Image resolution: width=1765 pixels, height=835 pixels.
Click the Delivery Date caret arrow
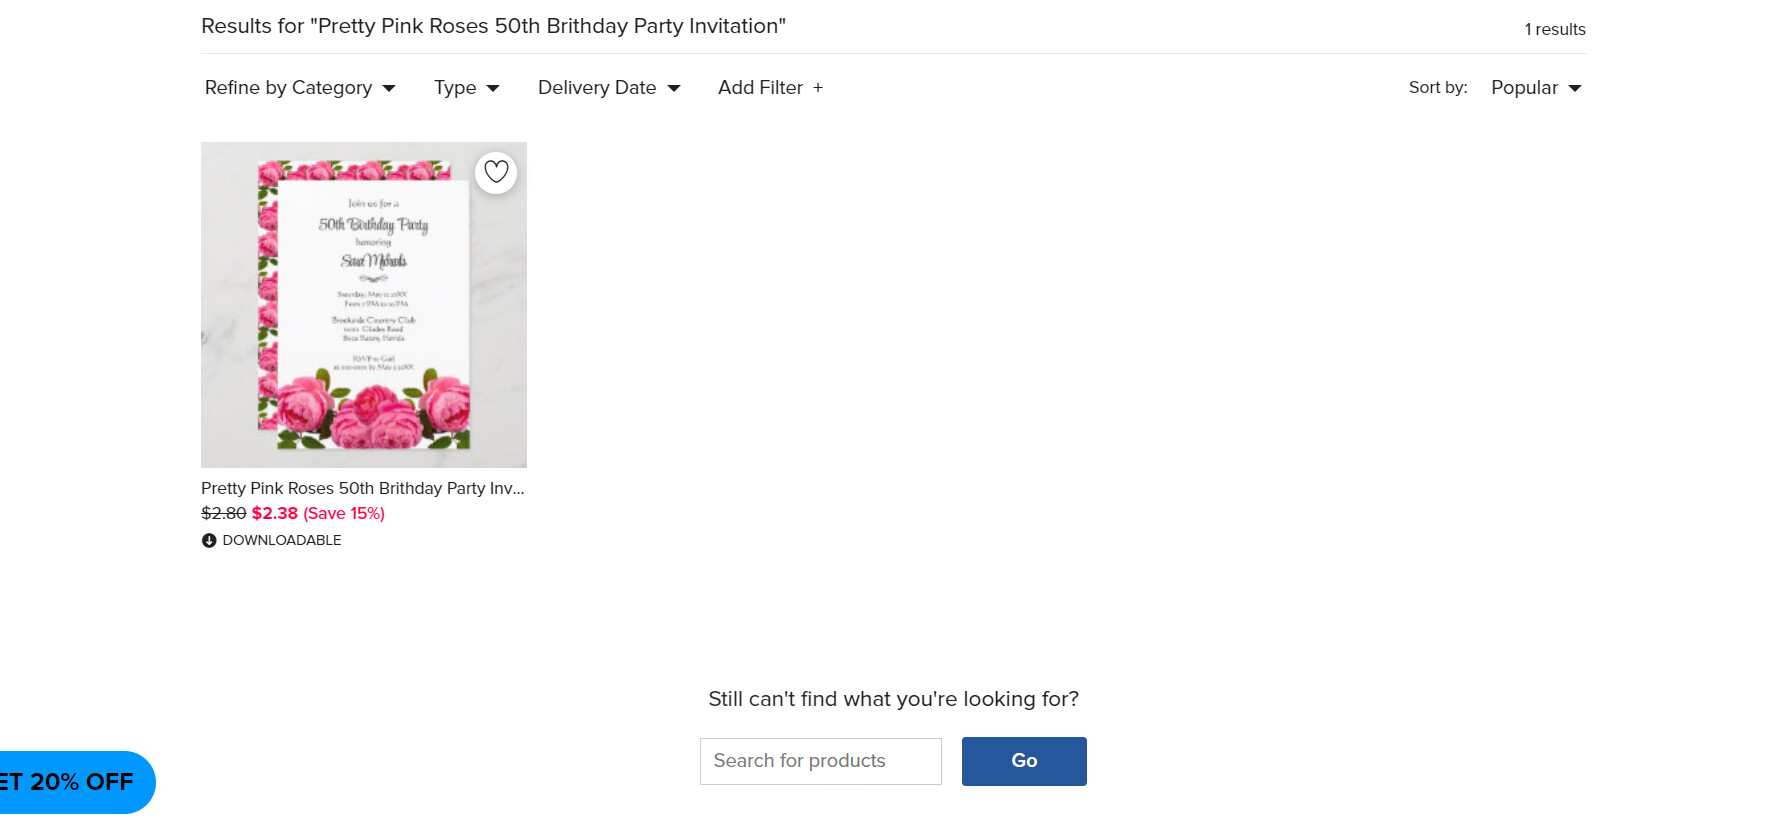[674, 88]
